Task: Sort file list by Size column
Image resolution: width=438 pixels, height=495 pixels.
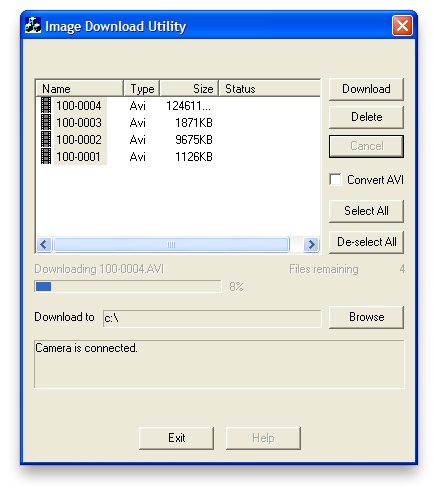Action: (189, 89)
